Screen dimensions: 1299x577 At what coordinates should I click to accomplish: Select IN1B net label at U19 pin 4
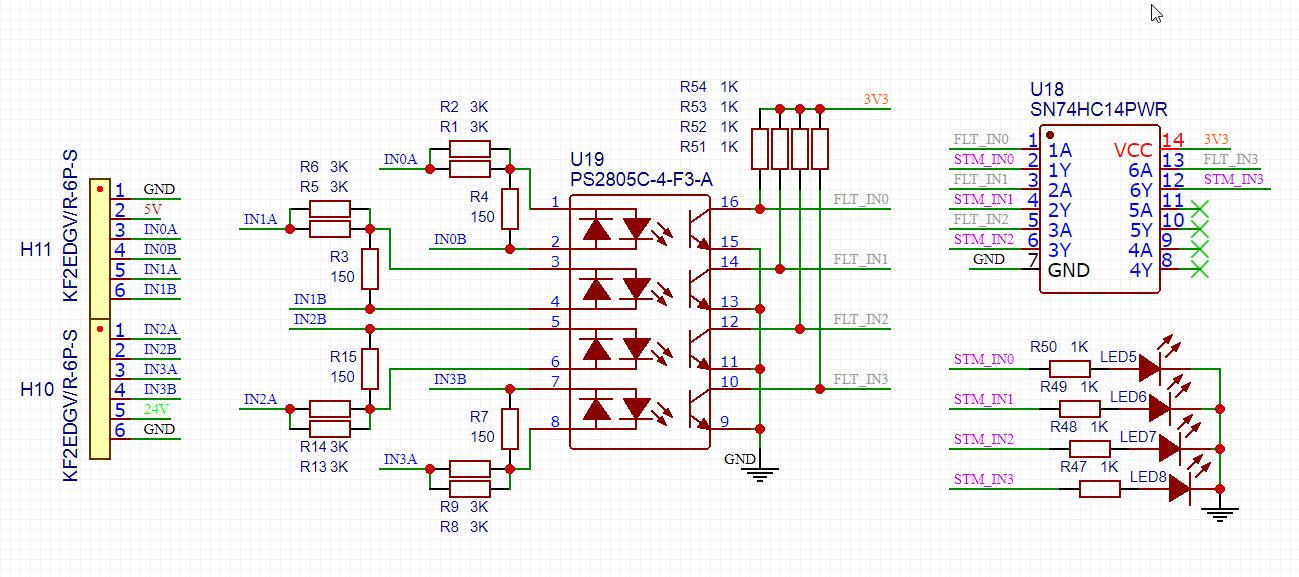tap(310, 299)
